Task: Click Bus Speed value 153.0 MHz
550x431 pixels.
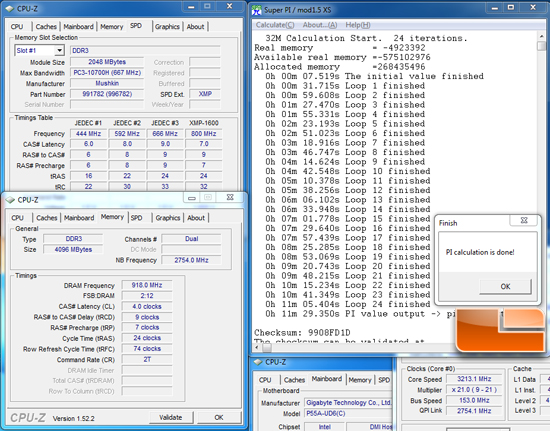Action: pos(474,400)
